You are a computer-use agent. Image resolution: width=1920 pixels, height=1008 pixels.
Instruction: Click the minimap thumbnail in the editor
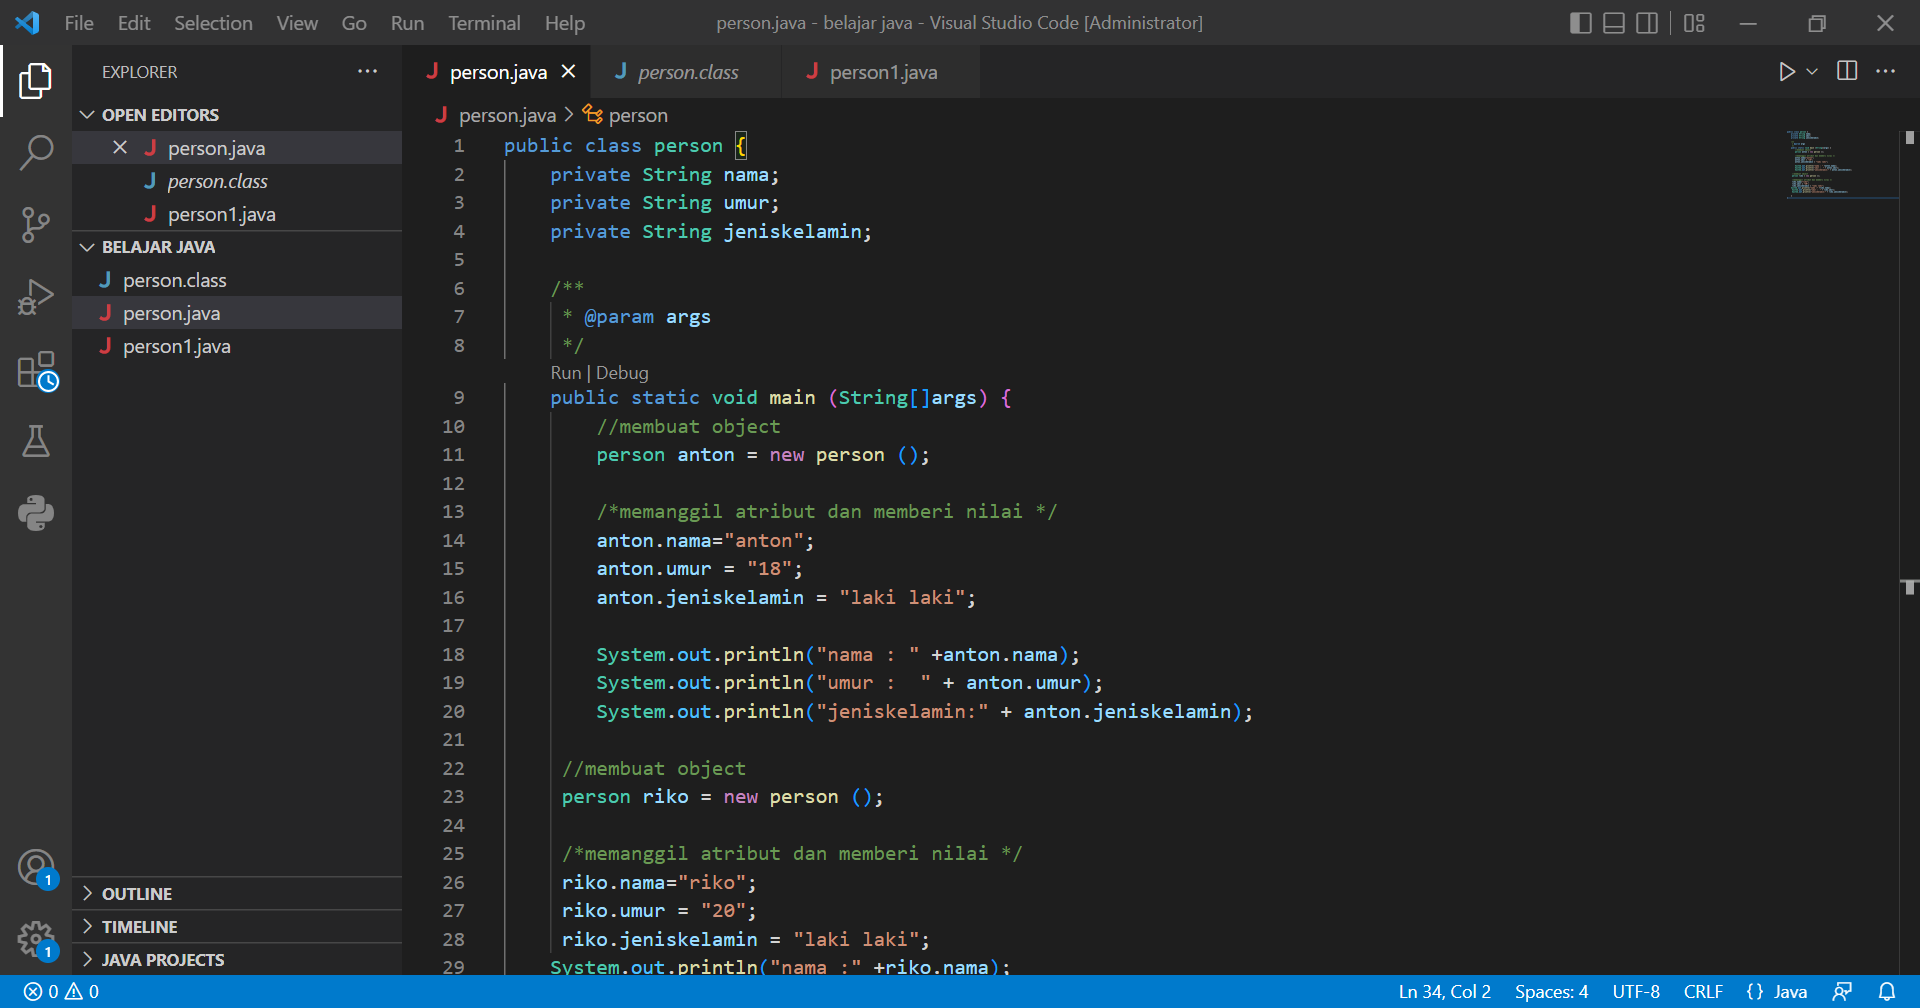(1841, 163)
